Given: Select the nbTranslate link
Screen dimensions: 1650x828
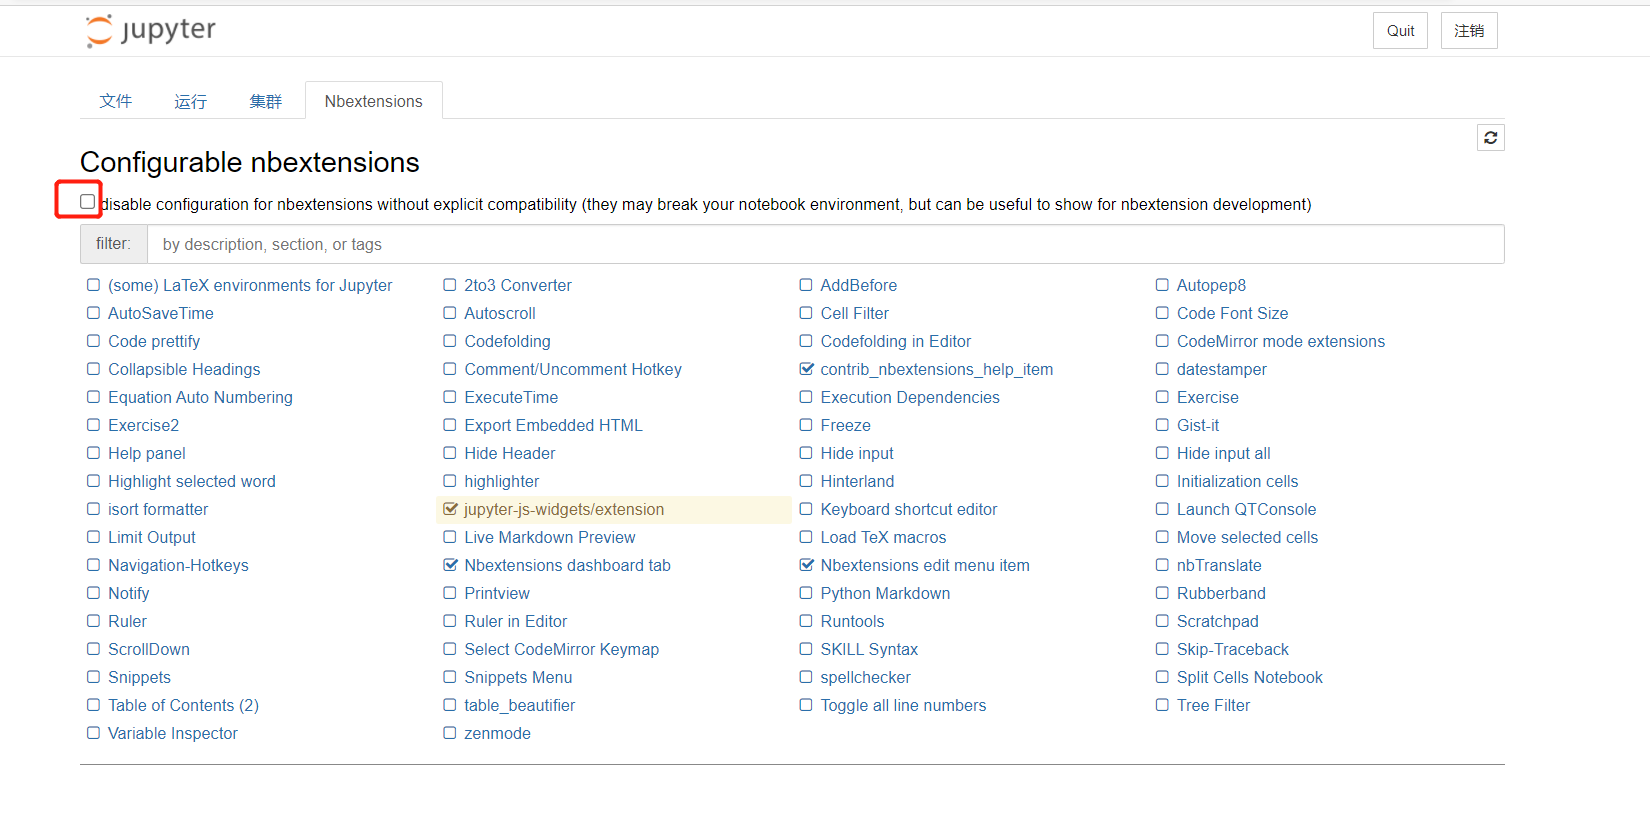Looking at the screenshot, I should click(1219, 565).
